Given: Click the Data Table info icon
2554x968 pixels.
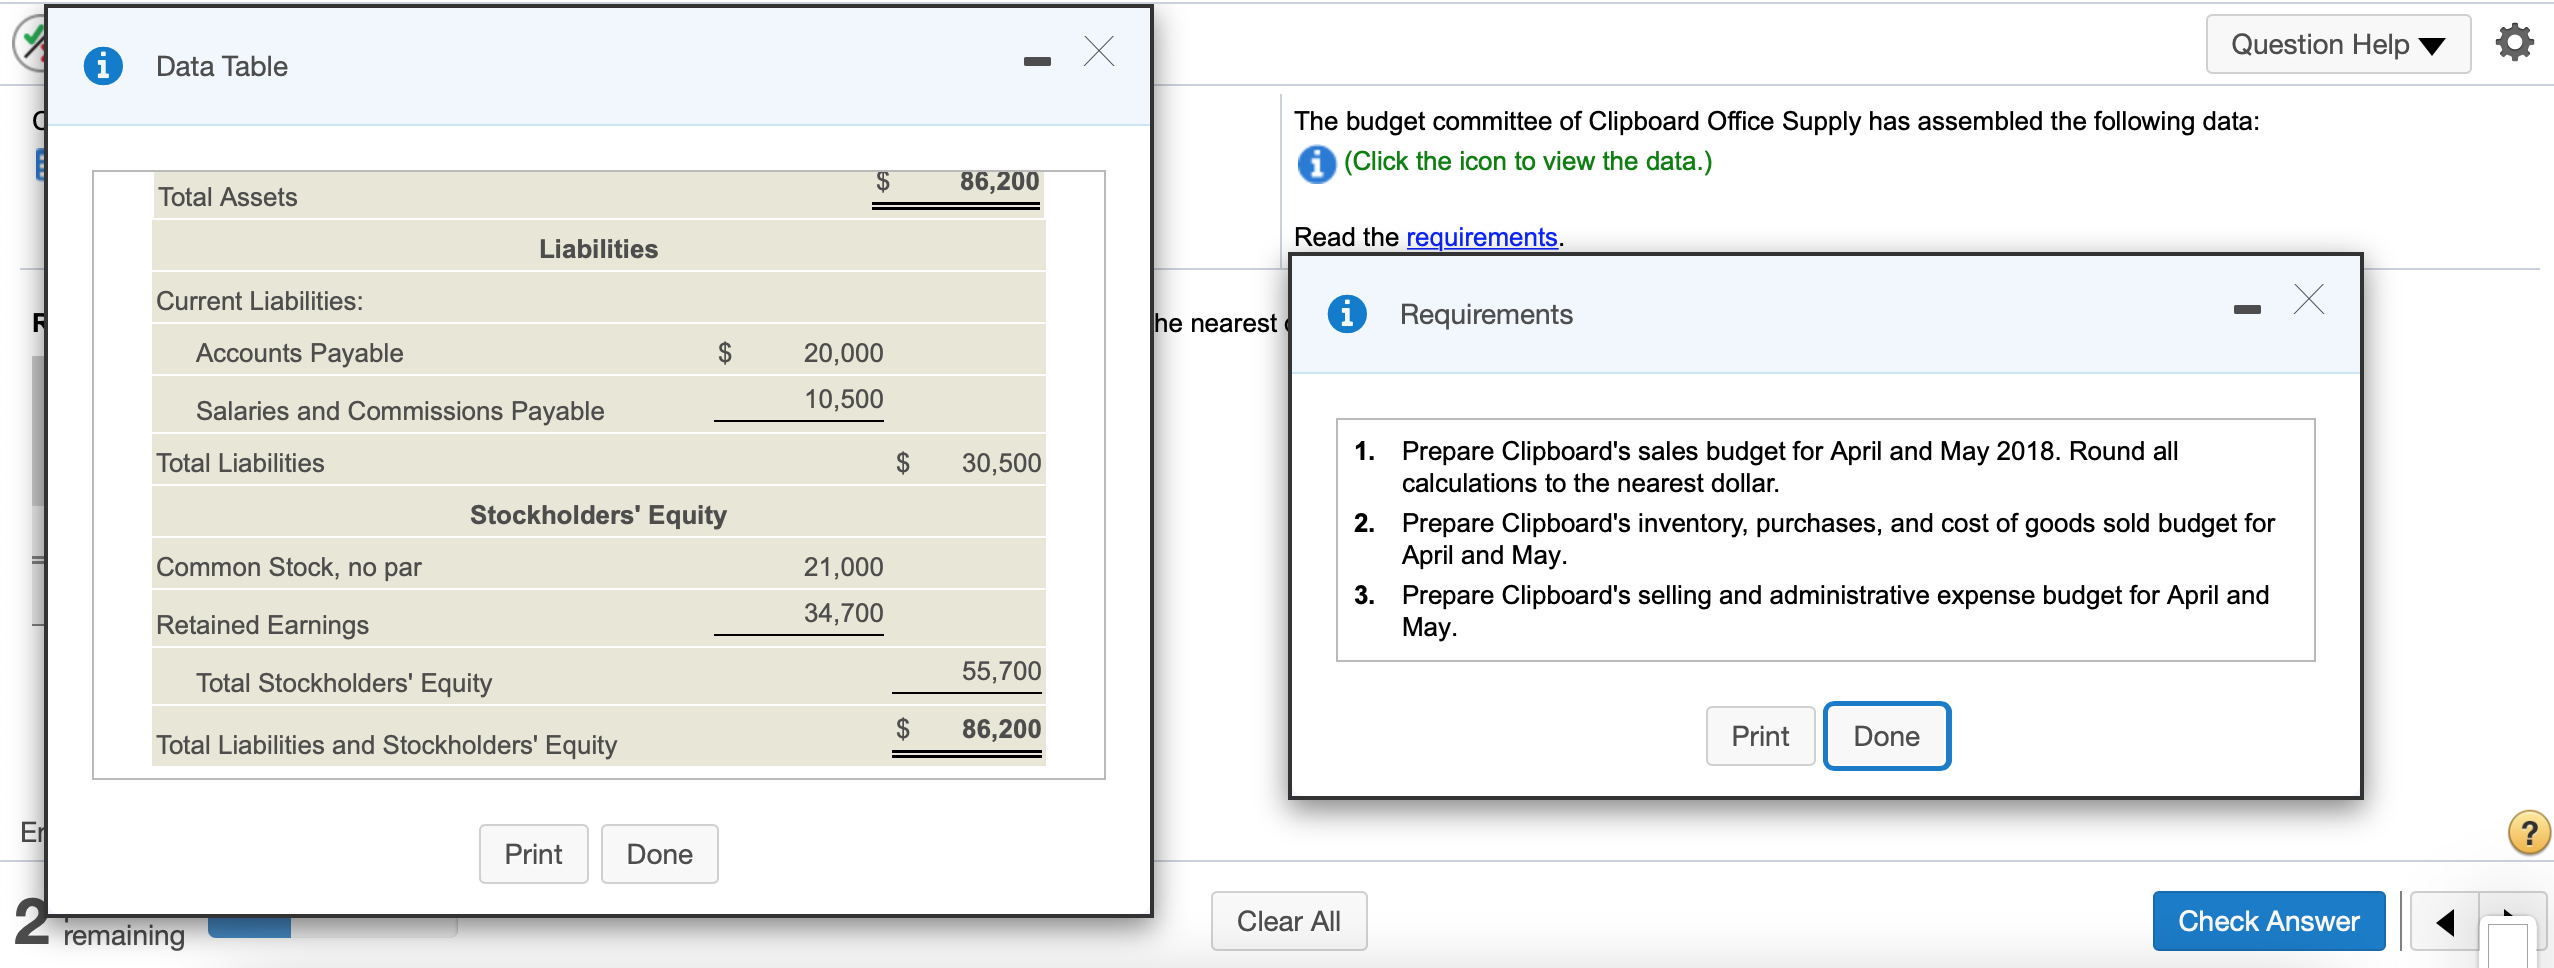Looking at the screenshot, I should (103, 64).
